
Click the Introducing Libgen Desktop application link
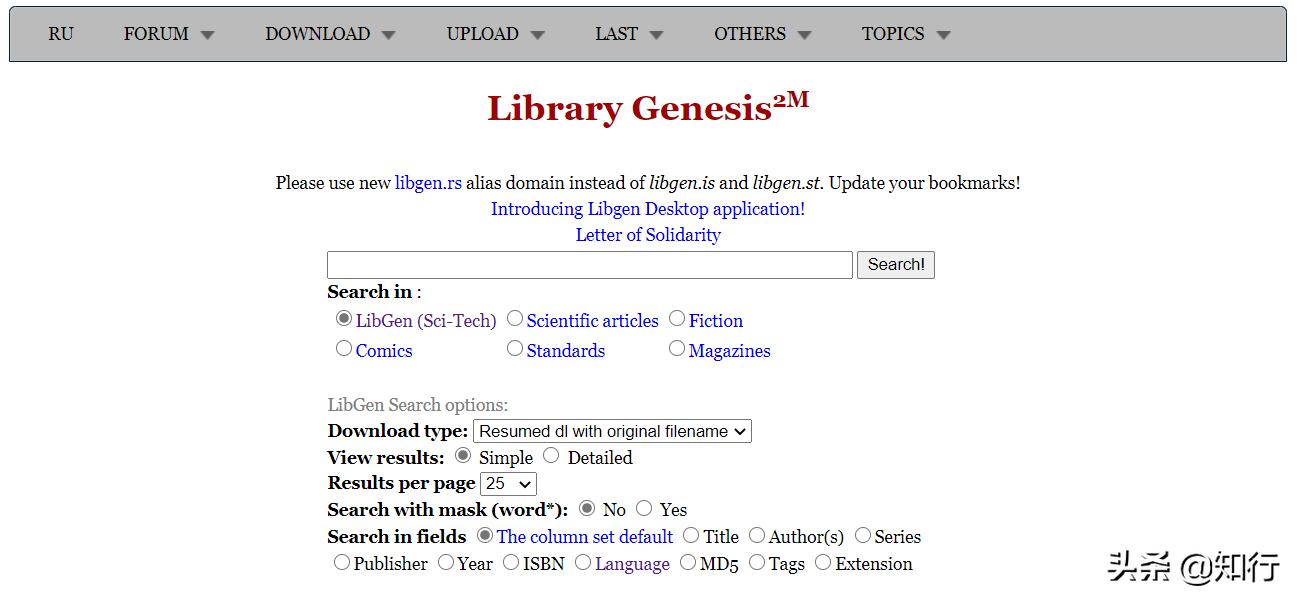point(648,209)
